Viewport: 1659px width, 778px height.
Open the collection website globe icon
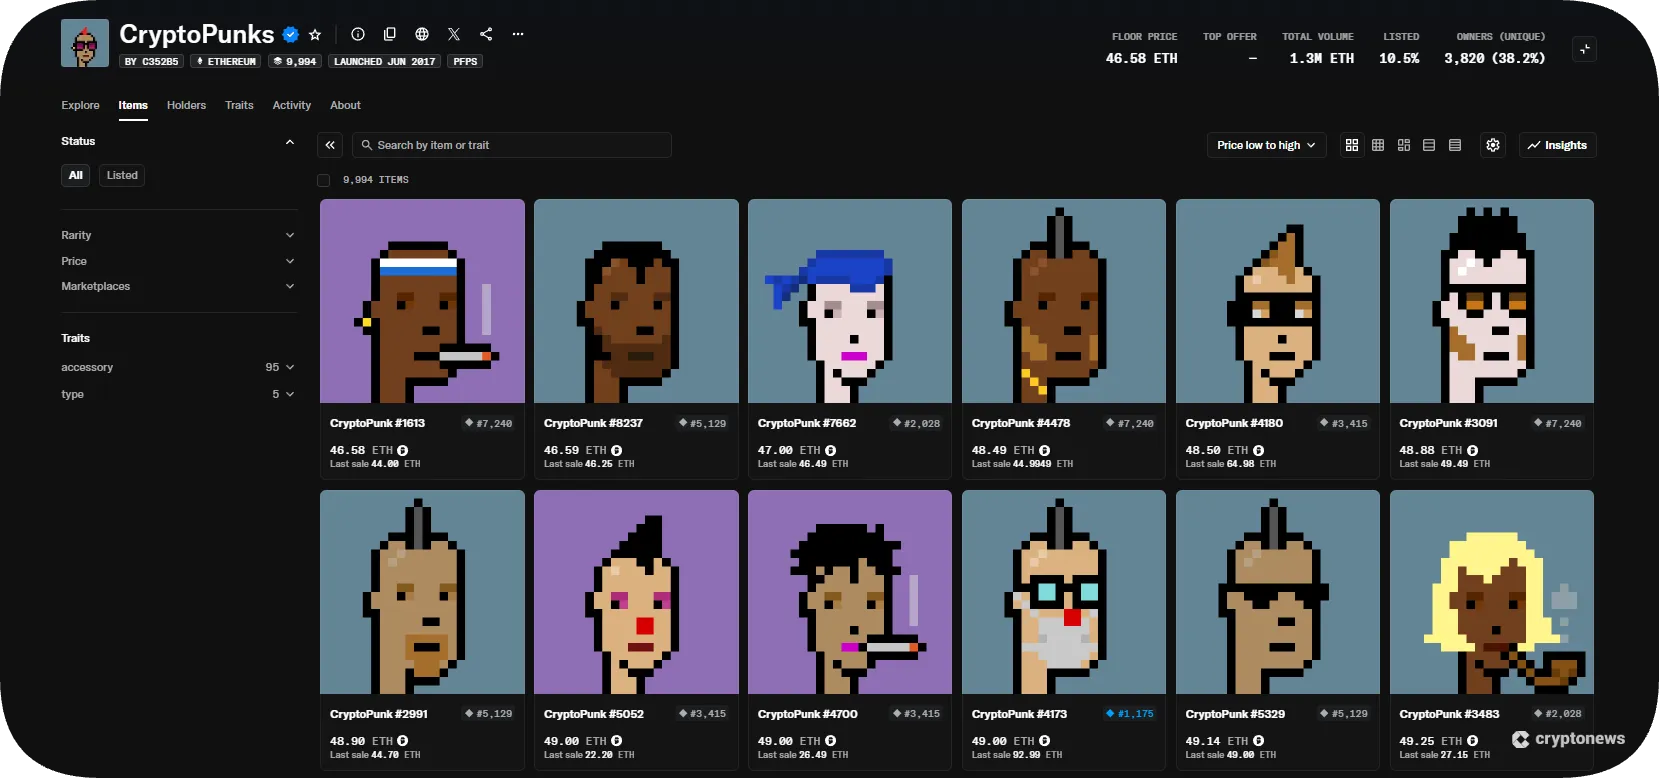click(x=422, y=34)
